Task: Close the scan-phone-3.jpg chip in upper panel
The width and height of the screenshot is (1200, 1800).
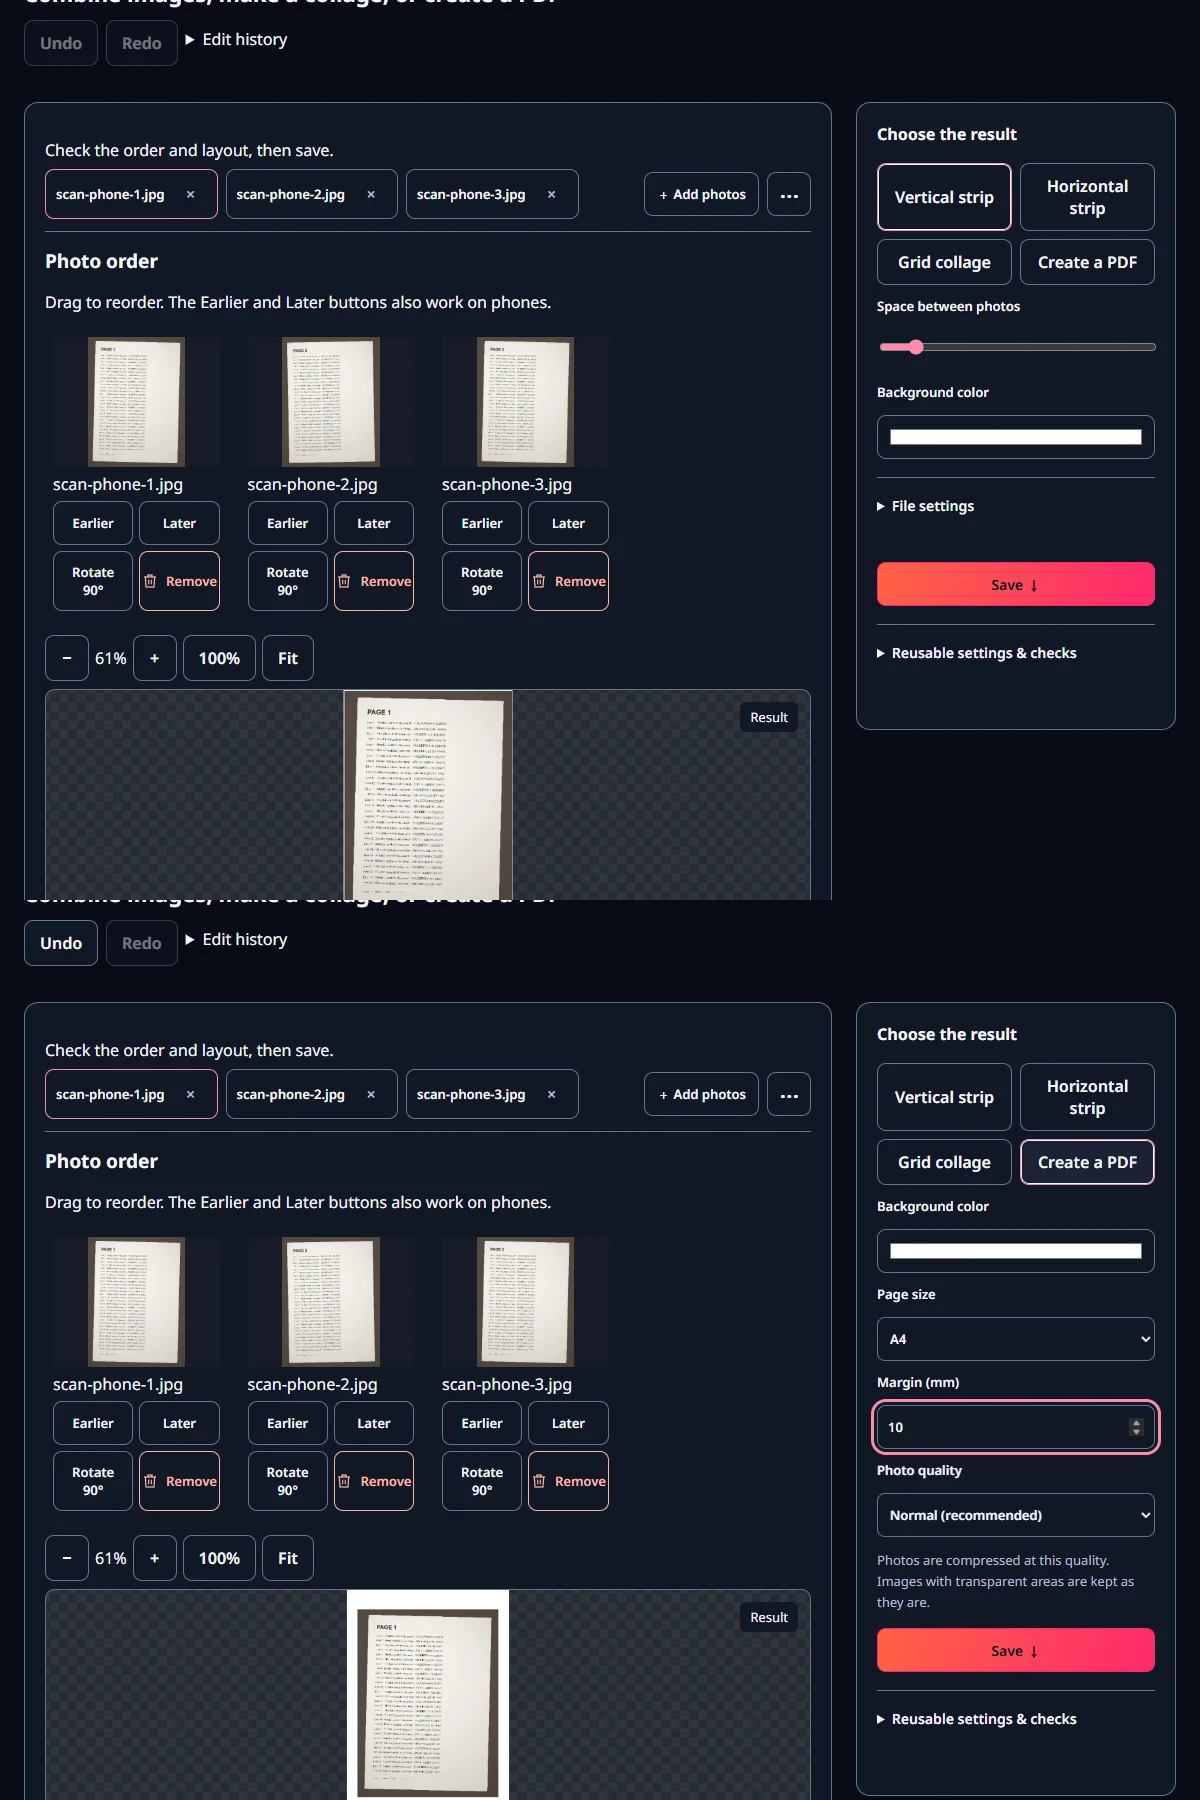Action: 551,195
